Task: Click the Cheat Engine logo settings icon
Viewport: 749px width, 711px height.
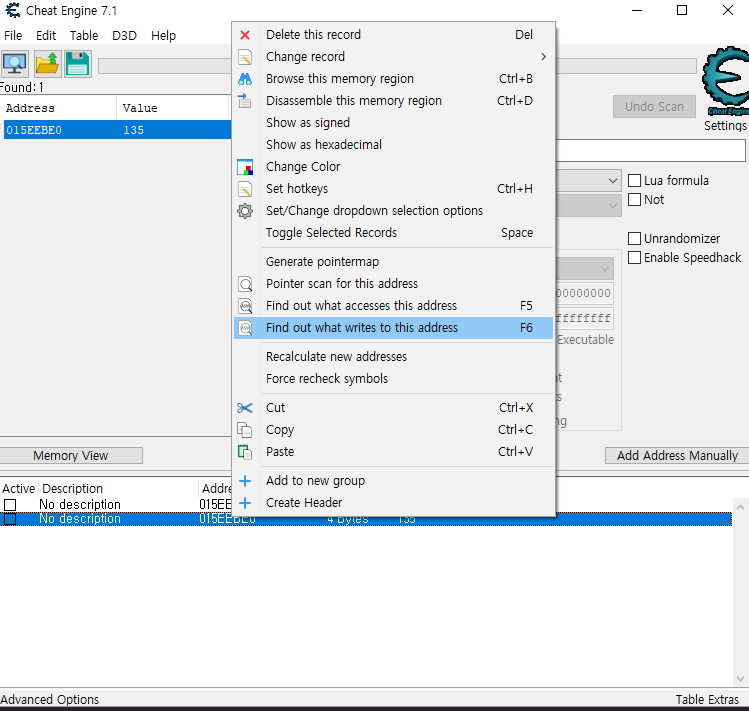Action: coord(725,80)
